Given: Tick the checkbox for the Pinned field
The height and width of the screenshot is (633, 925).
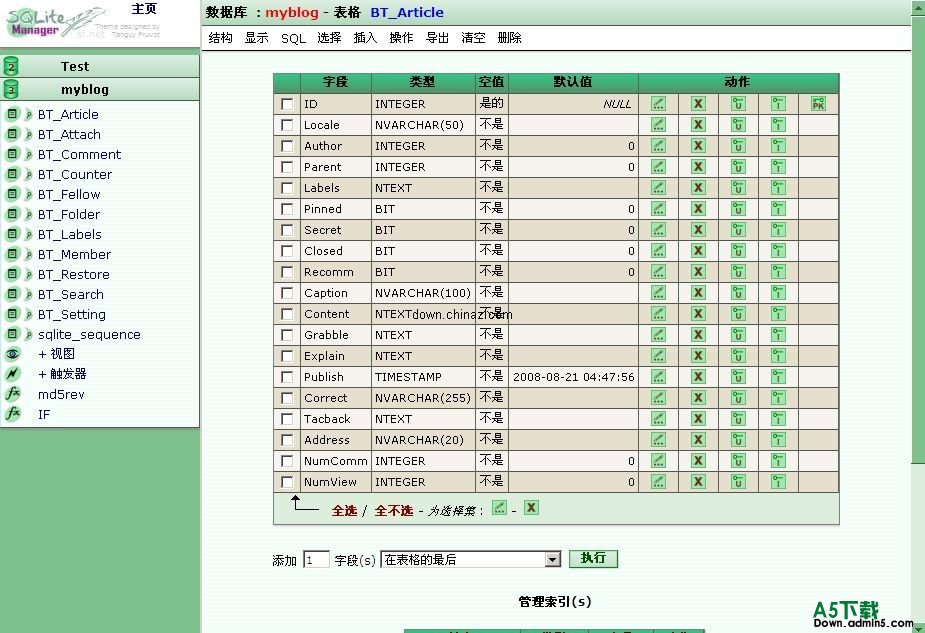Looking at the screenshot, I should [288, 210].
